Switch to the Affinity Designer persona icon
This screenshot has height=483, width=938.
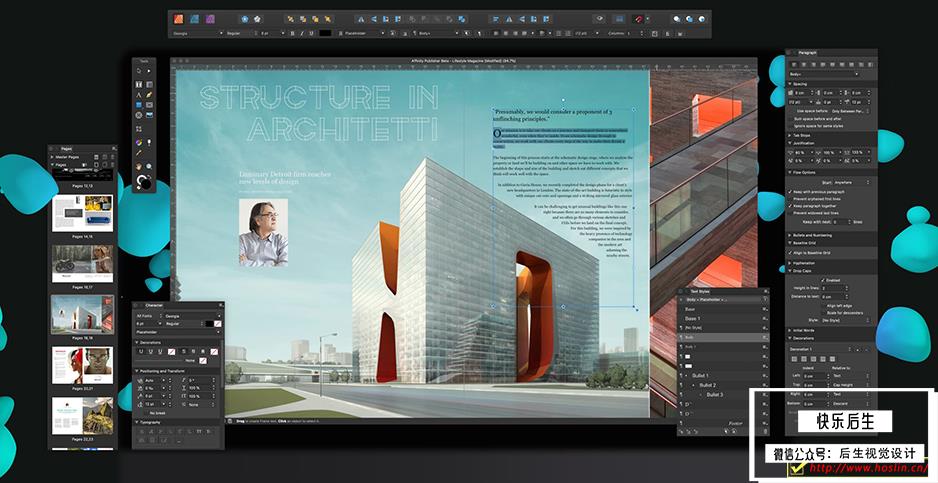194,19
